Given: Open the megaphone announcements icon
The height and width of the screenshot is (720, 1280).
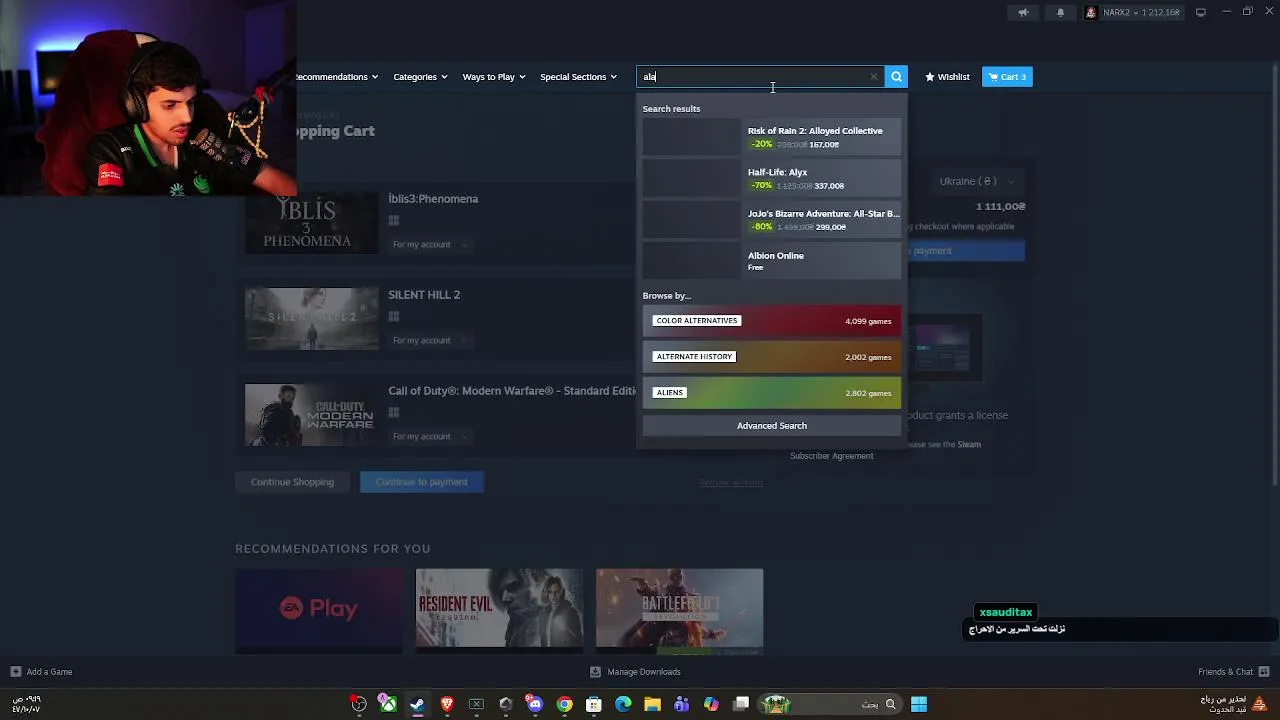Looking at the screenshot, I should (1023, 12).
